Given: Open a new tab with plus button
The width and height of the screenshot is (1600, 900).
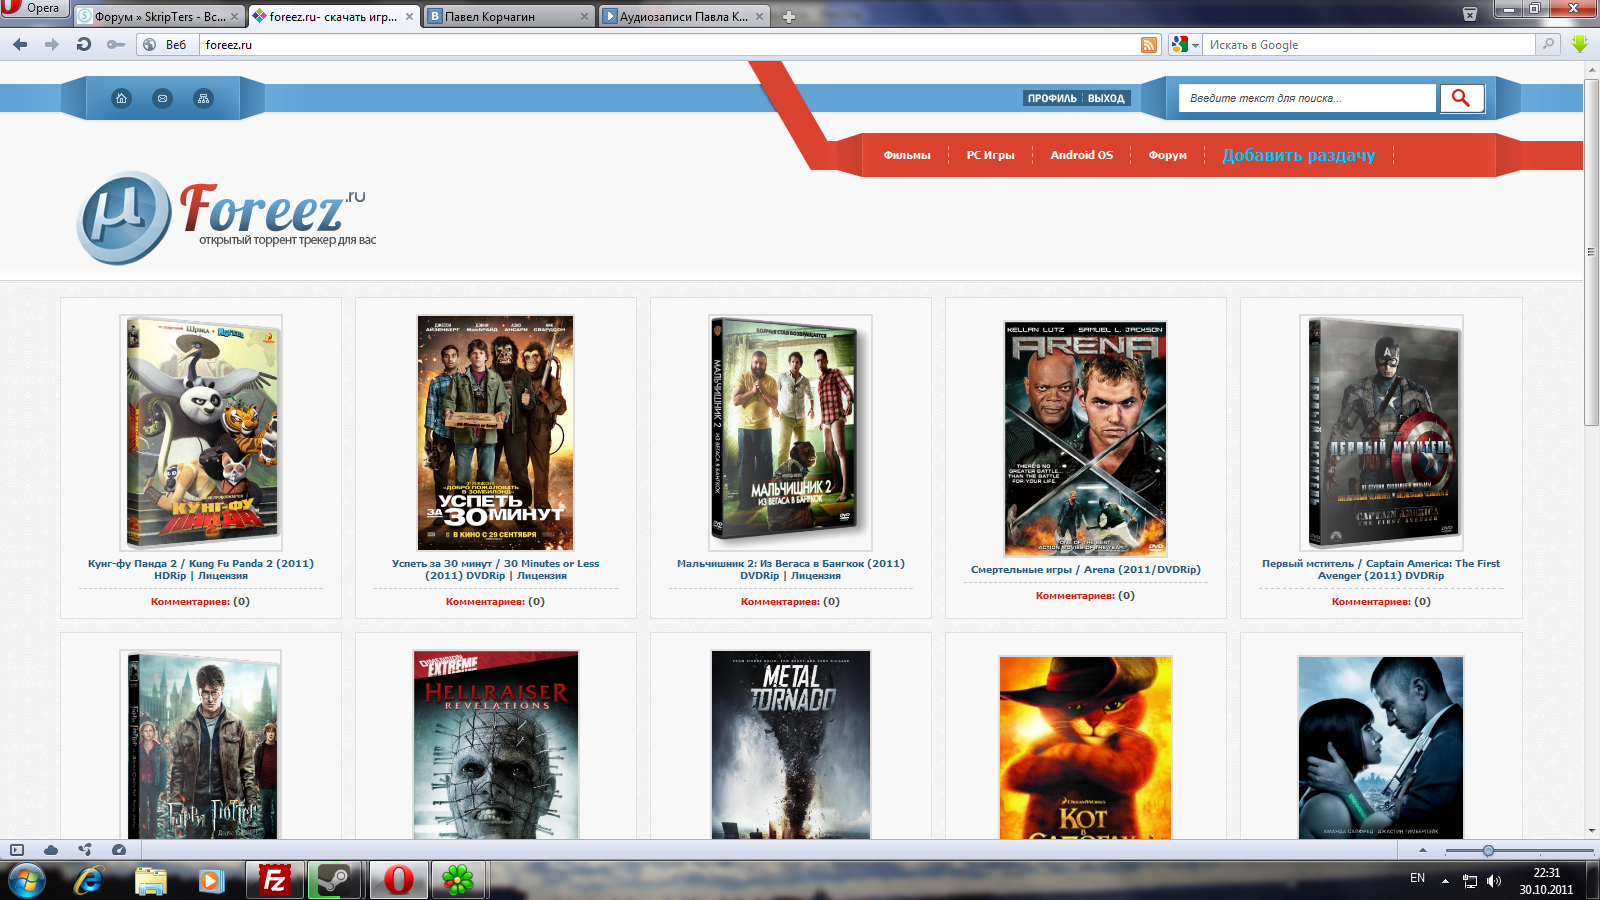Looking at the screenshot, I should pos(789,16).
